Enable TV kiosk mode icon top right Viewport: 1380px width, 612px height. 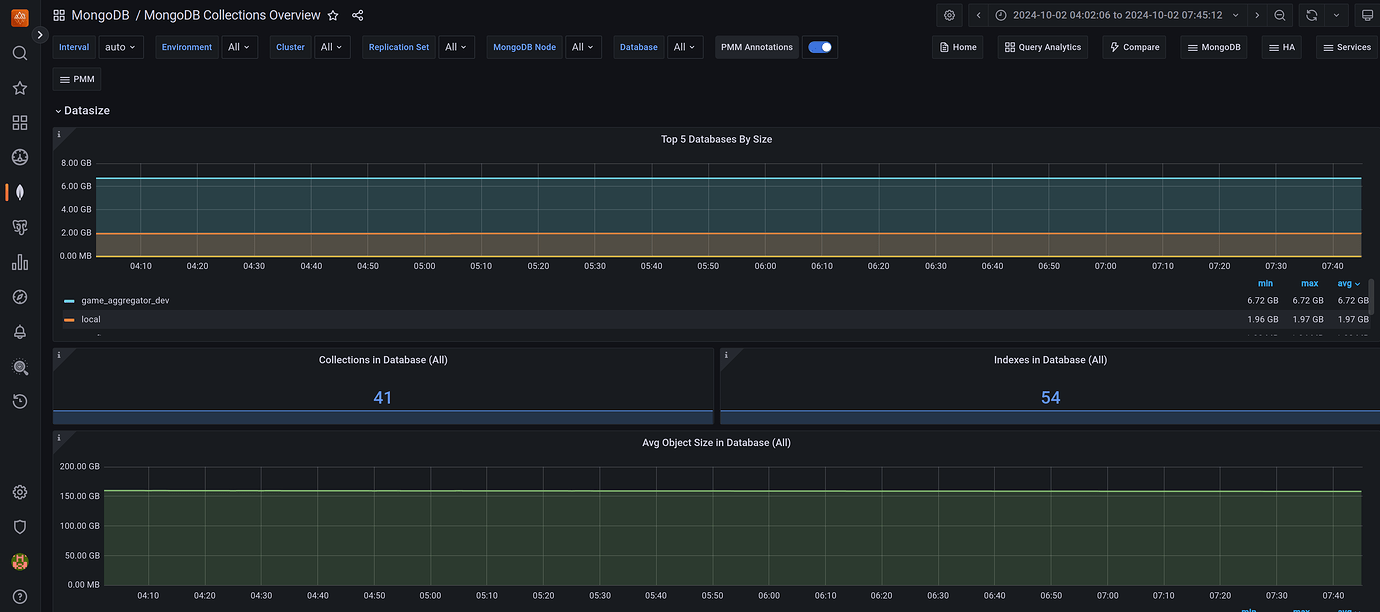click(1368, 15)
